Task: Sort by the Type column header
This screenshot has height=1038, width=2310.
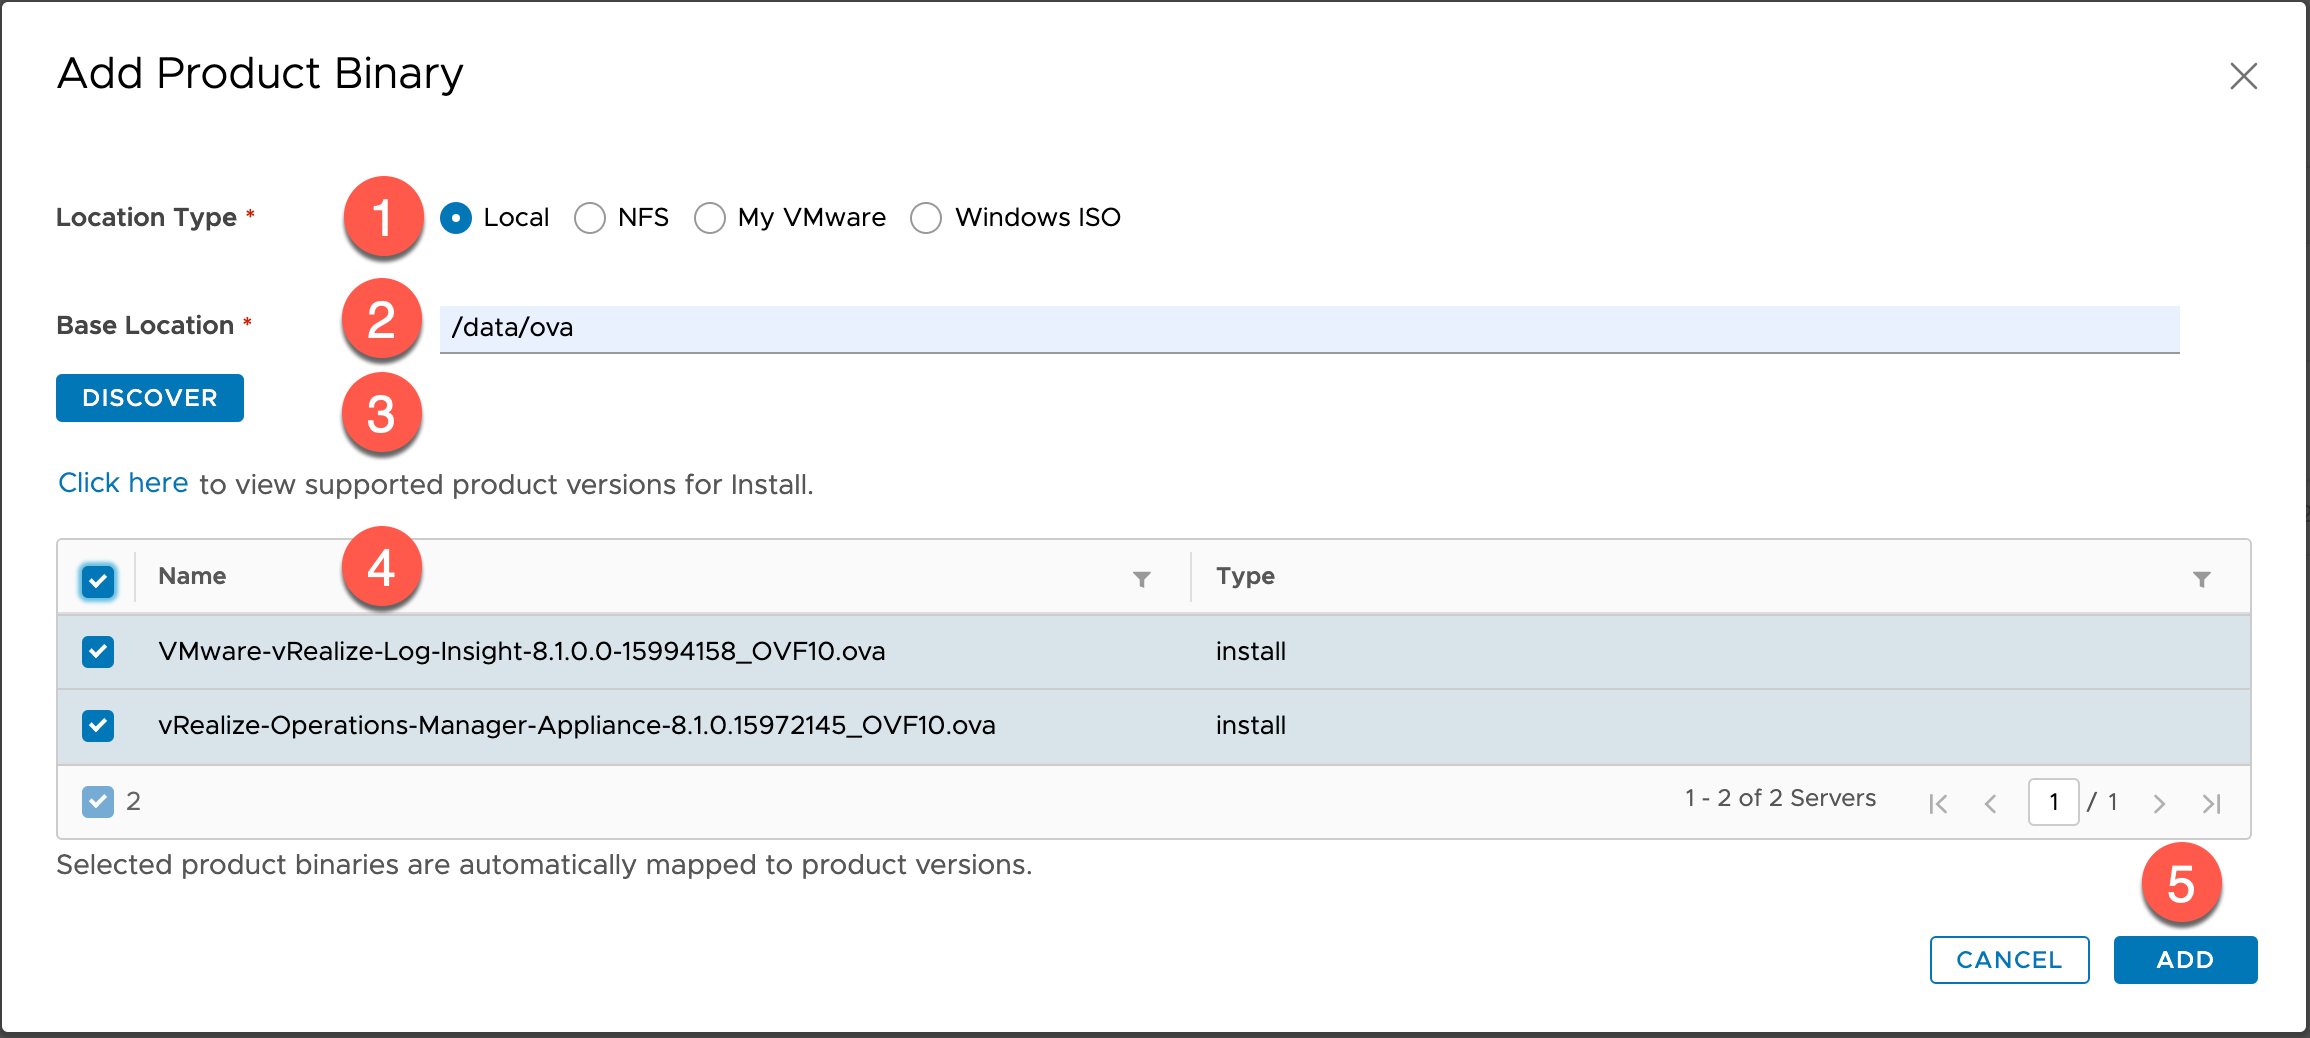Action: point(1245,576)
